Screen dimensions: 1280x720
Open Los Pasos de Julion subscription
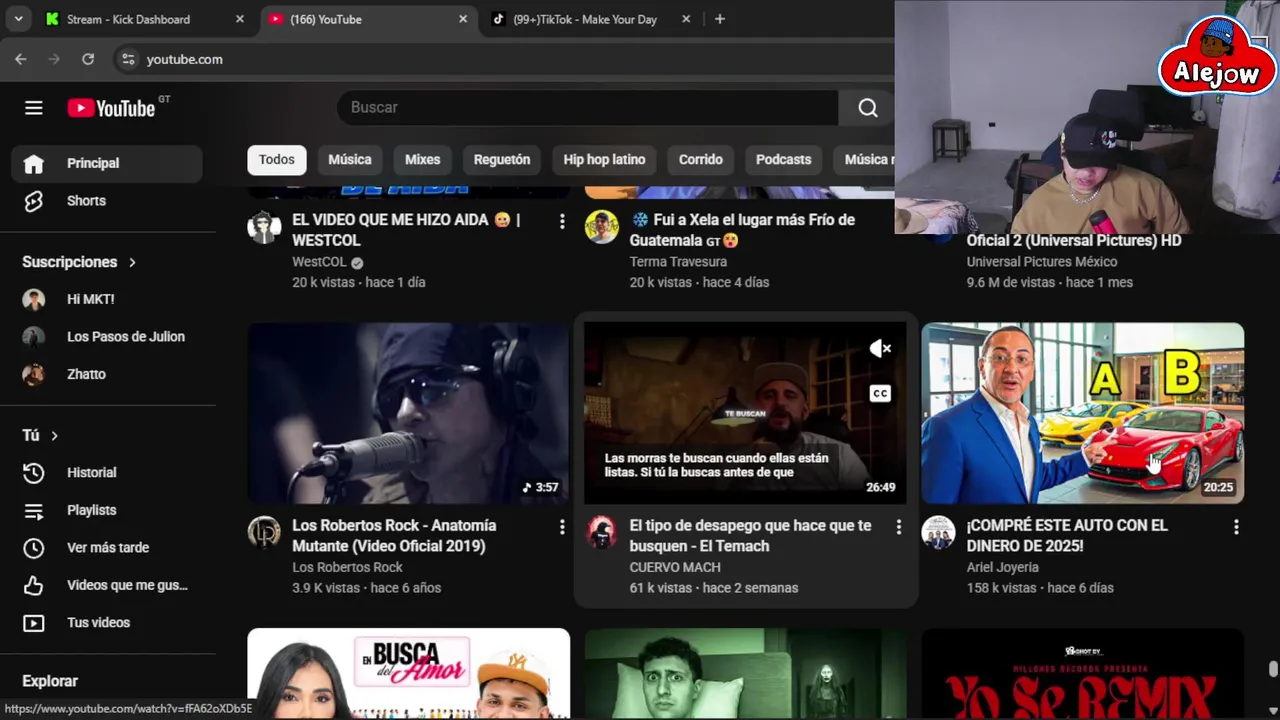(x=106, y=337)
